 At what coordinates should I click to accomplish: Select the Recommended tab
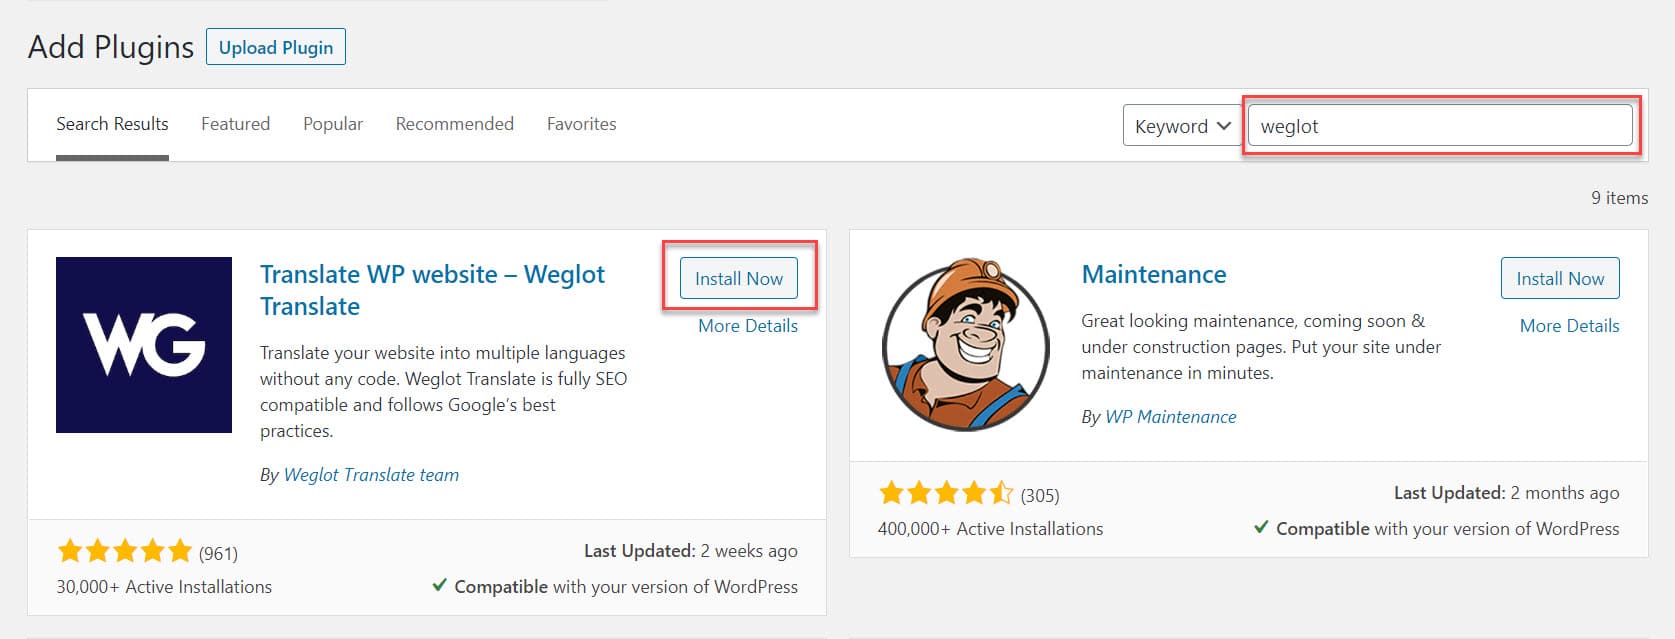coord(454,123)
